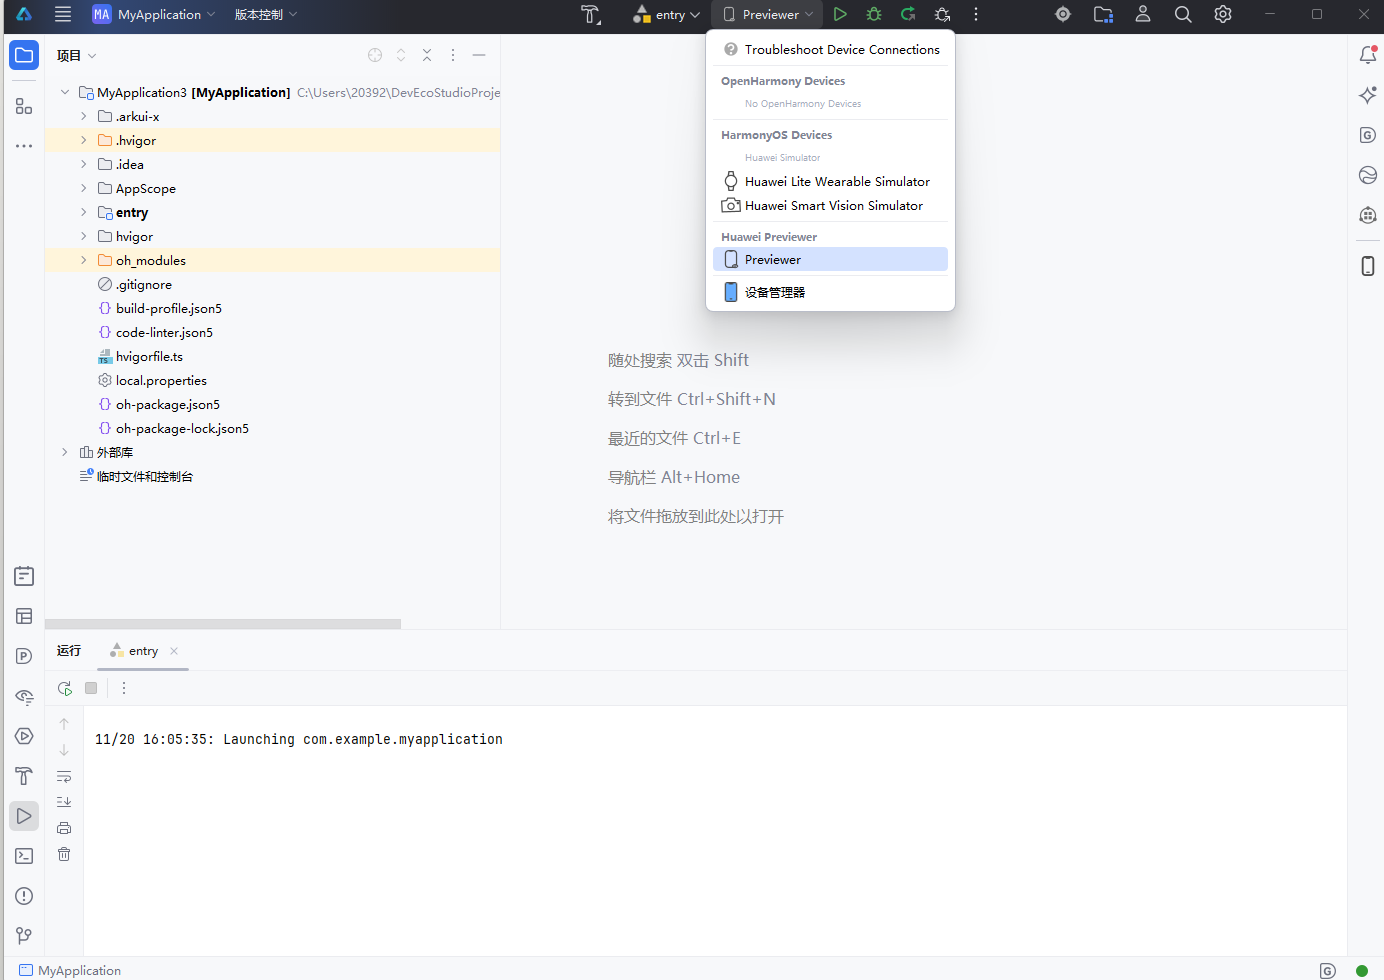Screen dimensions: 1384x980
Task: Open the main hamburger menu
Action: 63,14
